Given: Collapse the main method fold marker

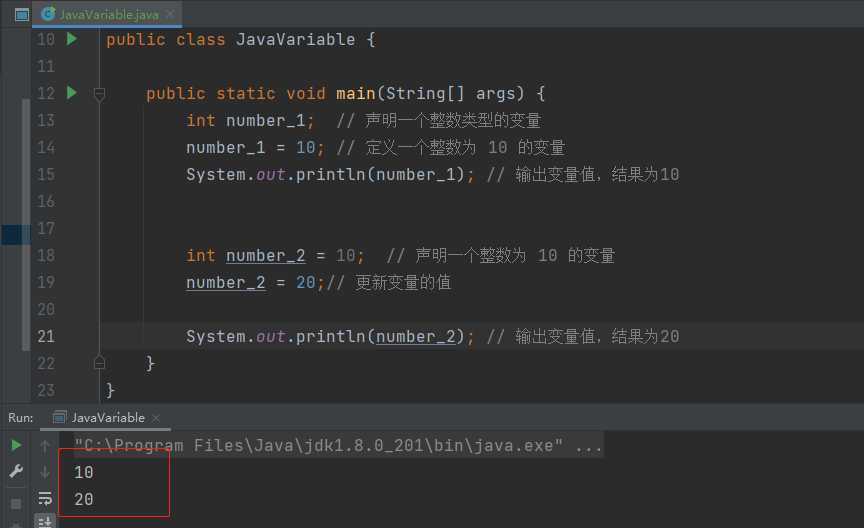Looking at the screenshot, I should (99, 93).
